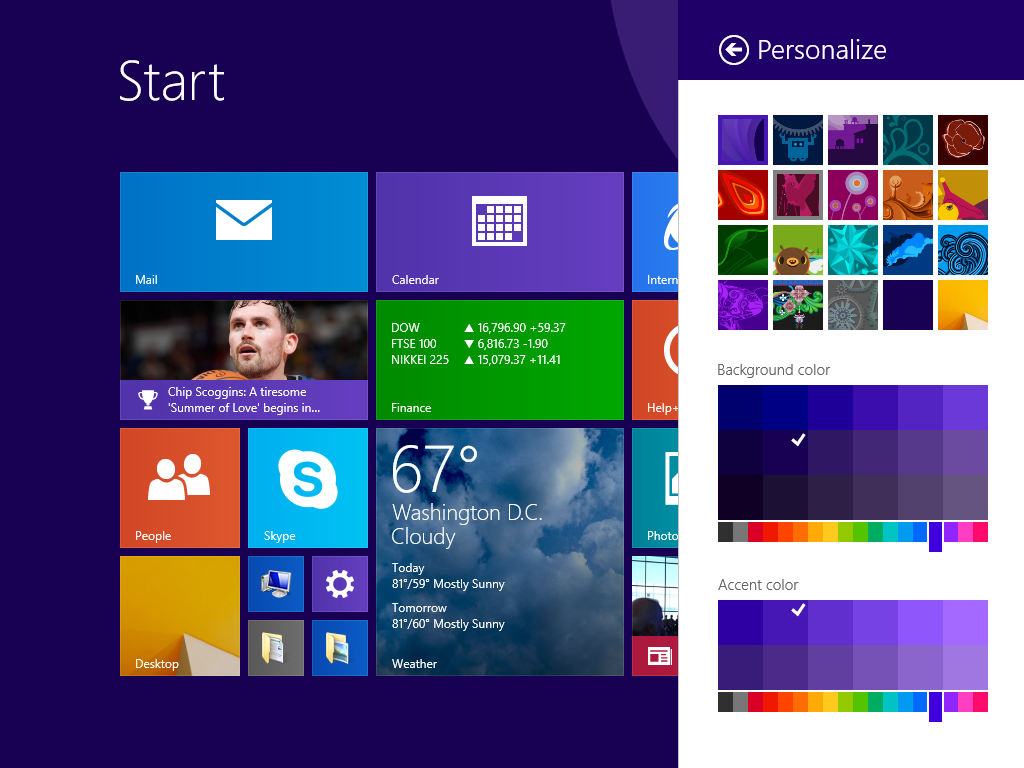Choose the yellow folded-corner background design
Screen dimensions: 1024x768
[x=962, y=304]
